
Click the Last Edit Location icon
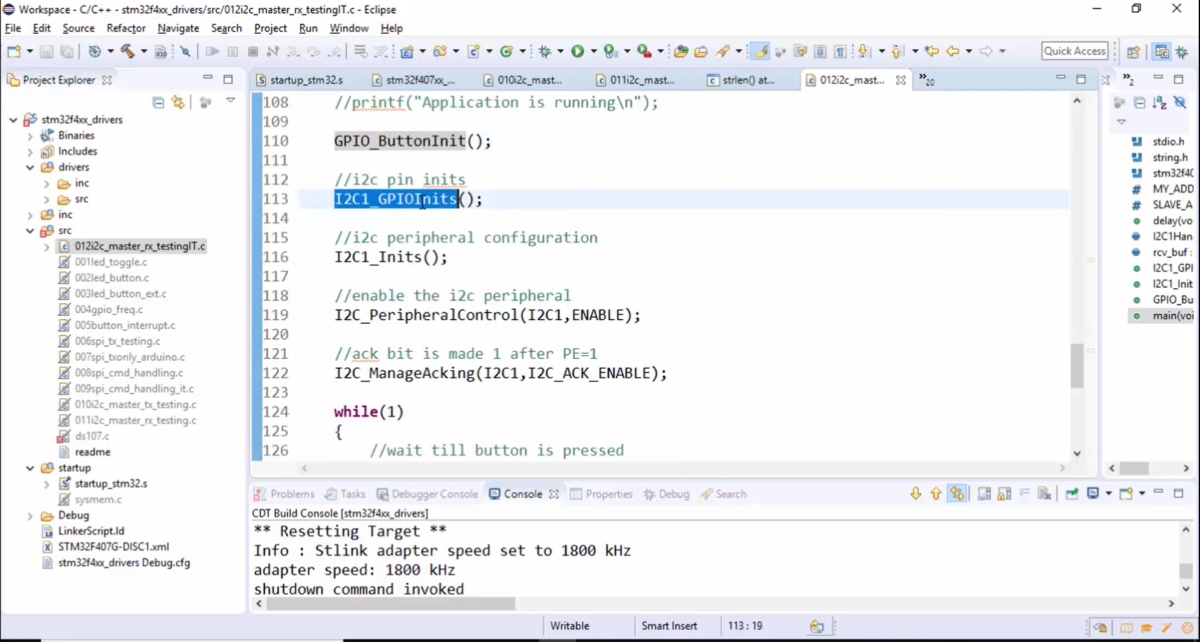click(932, 51)
